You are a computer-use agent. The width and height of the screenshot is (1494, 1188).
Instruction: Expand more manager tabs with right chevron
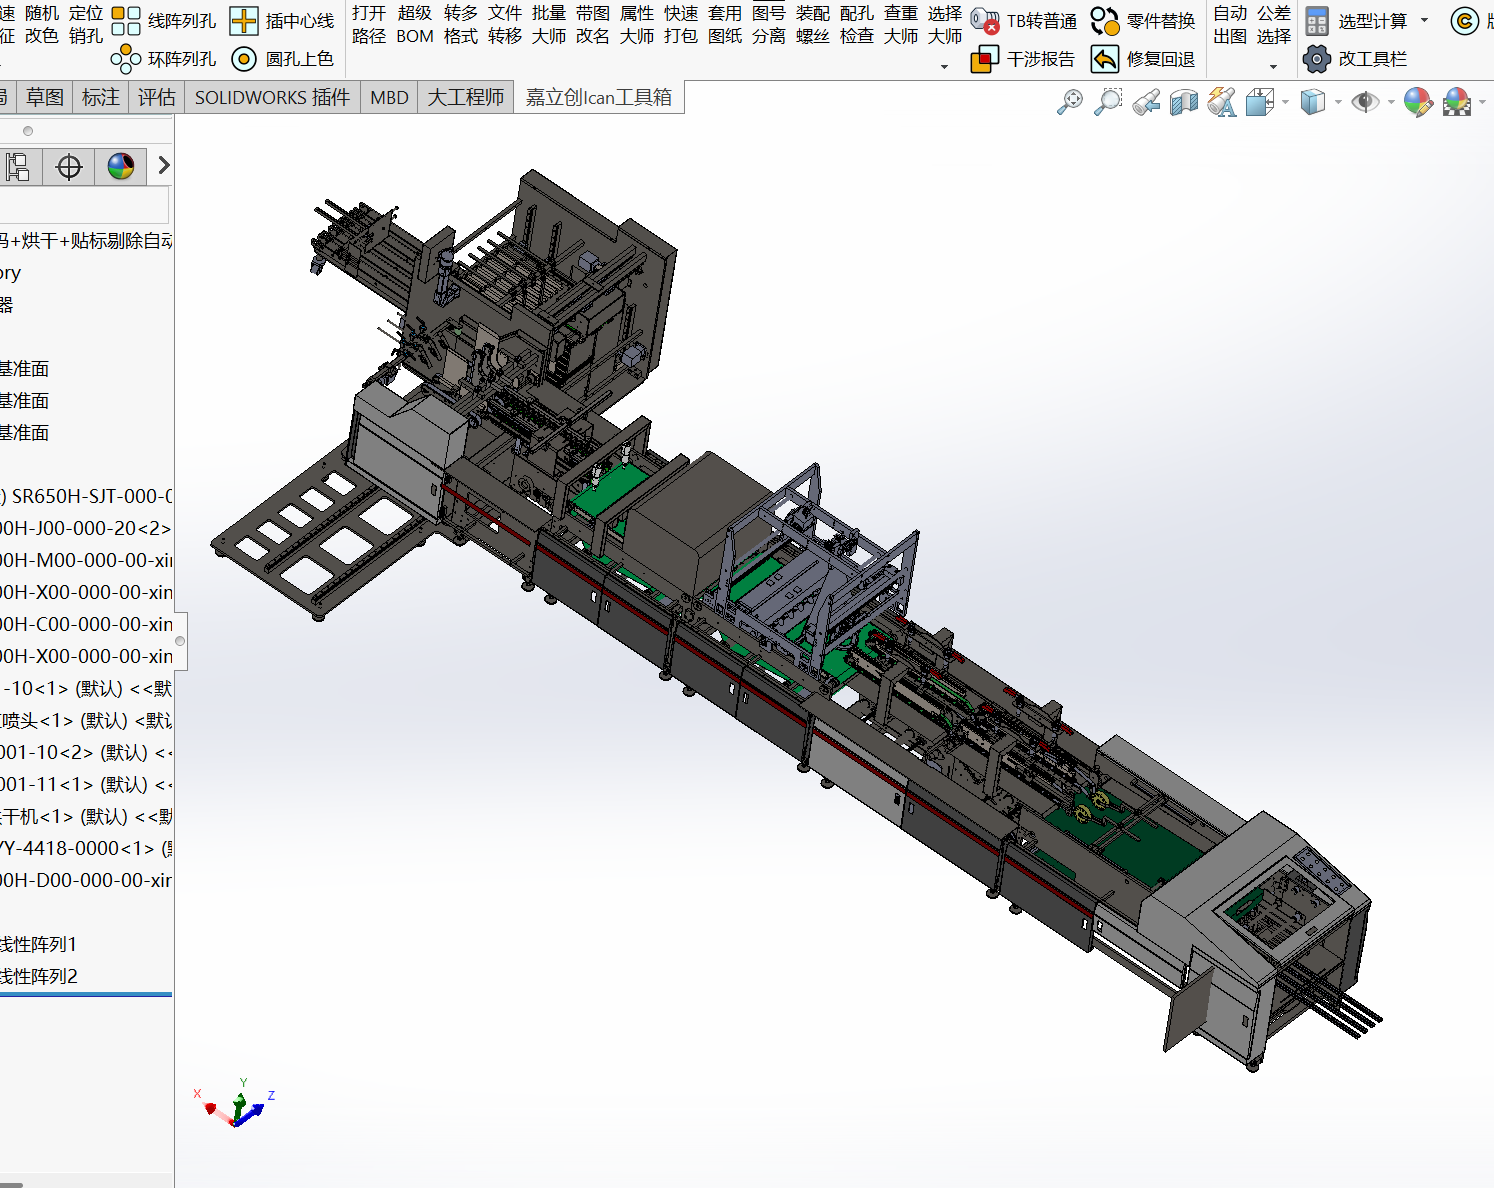pos(164,166)
